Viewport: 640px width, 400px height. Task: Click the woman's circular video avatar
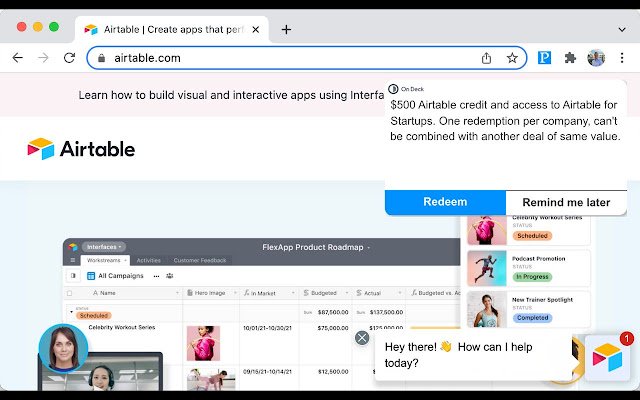click(63, 349)
